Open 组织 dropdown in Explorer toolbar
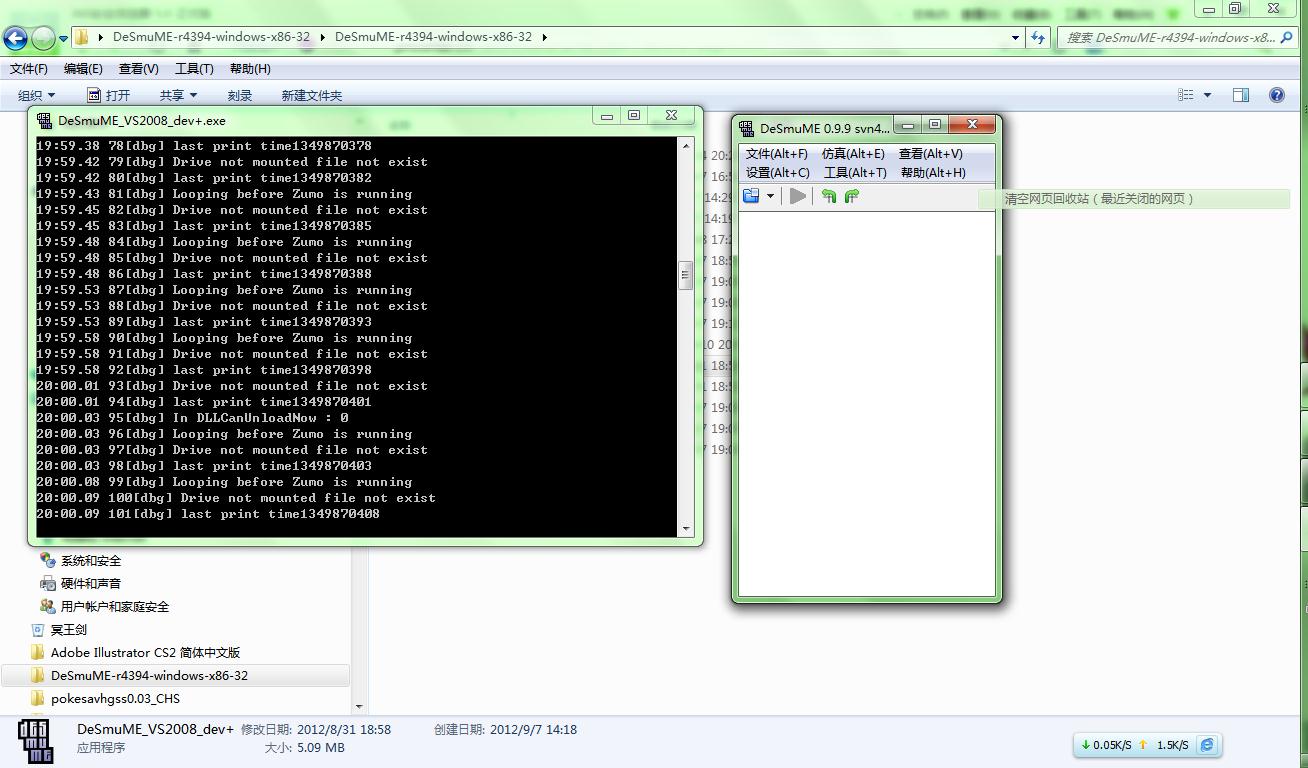This screenshot has height=768, width=1308. [37, 95]
